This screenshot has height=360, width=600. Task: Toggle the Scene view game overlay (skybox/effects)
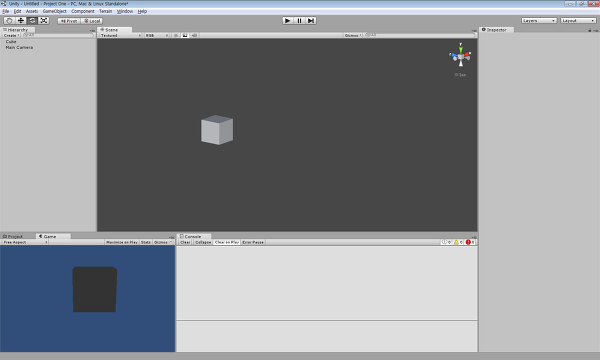[x=185, y=35]
